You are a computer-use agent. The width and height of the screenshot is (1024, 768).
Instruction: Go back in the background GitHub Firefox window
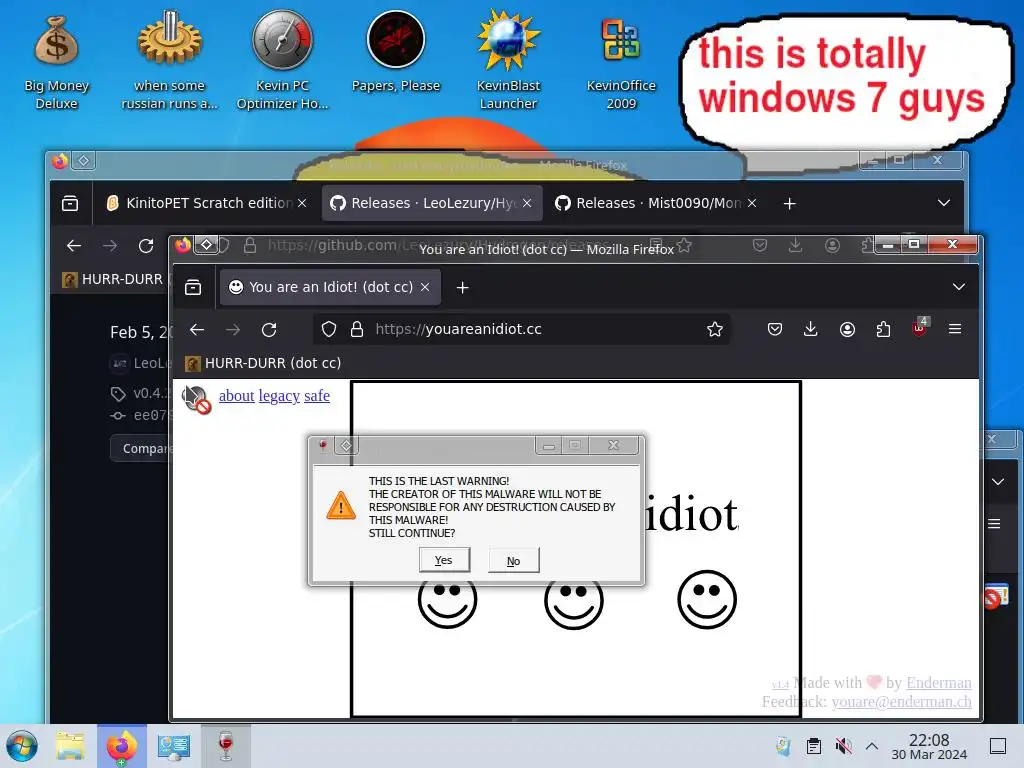[x=74, y=246]
